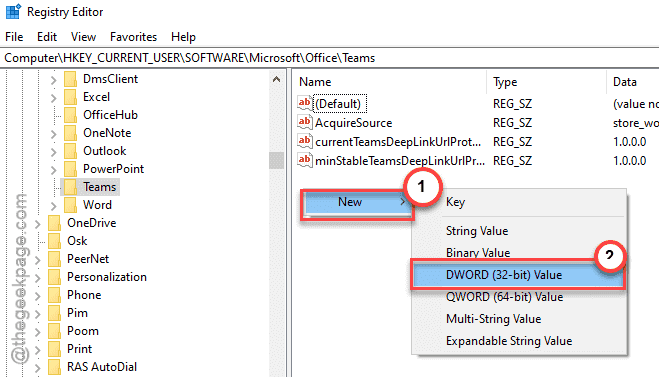Viewport: 659px width, 377px height.
Task: Click the PowerPoint folder icon
Action: 71,169
